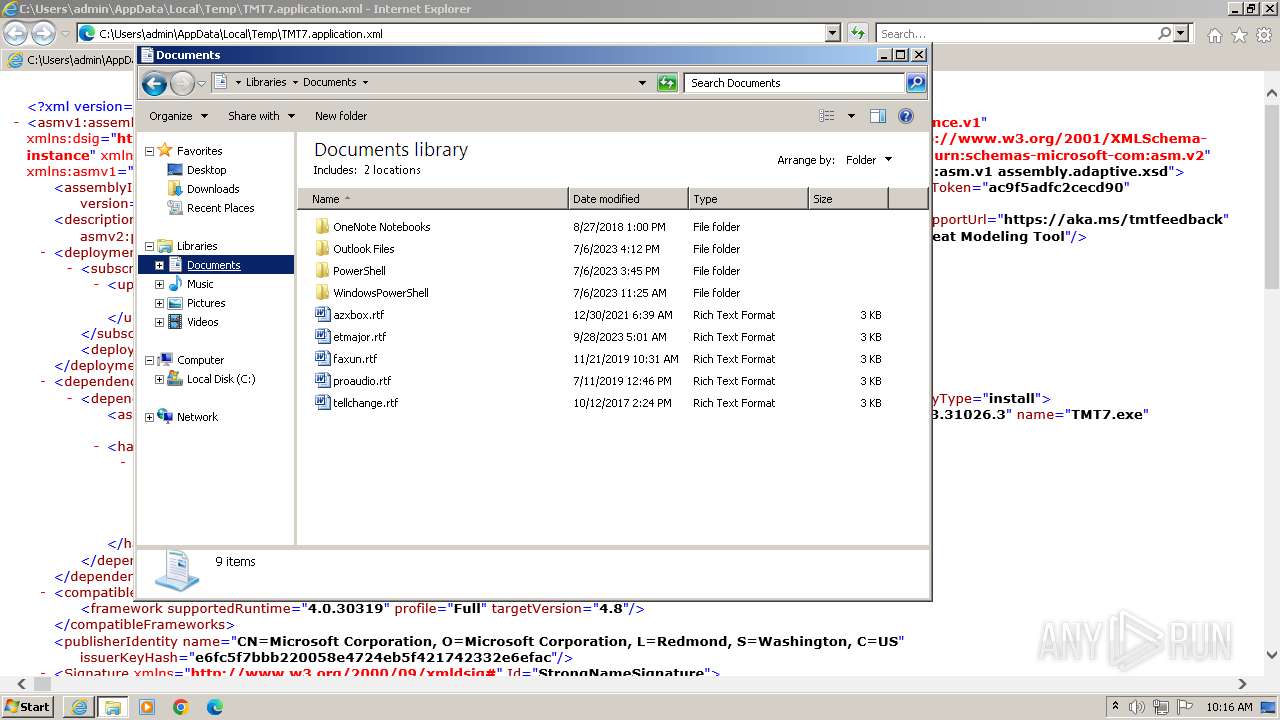Expand the Network tree node

[149, 418]
